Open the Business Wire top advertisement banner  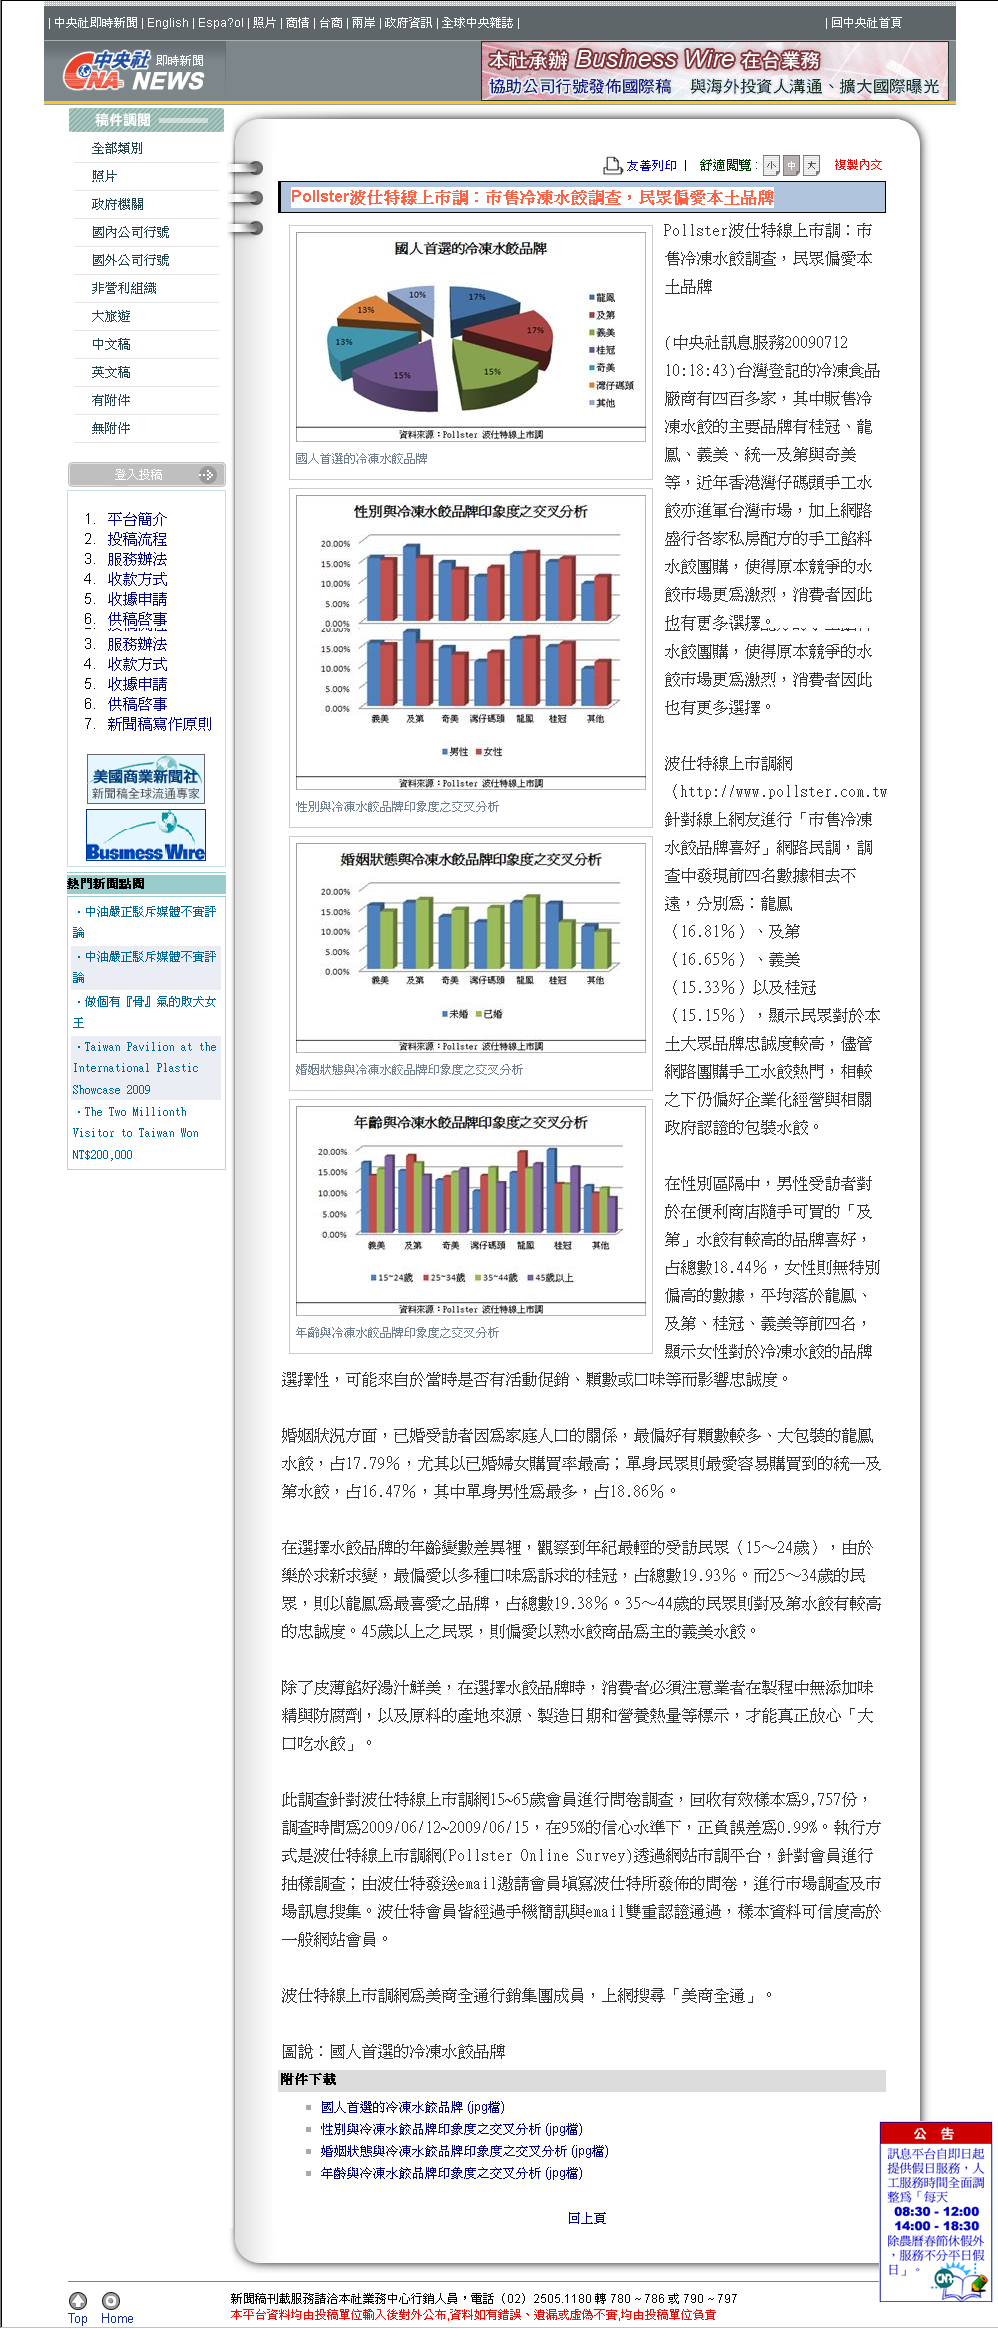714,71
